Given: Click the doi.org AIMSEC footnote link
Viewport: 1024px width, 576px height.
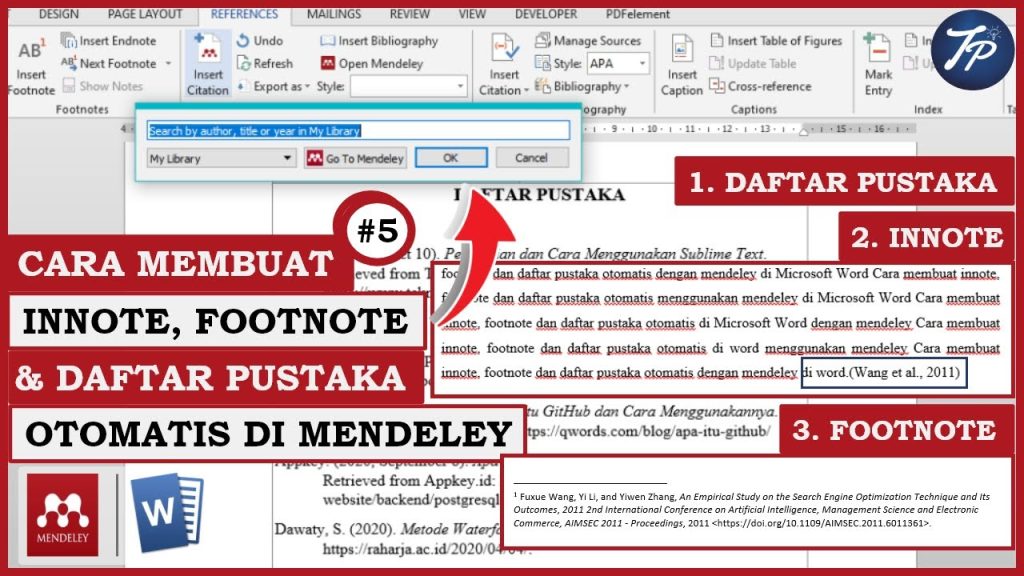Looking at the screenshot, I should pos(822,523).
